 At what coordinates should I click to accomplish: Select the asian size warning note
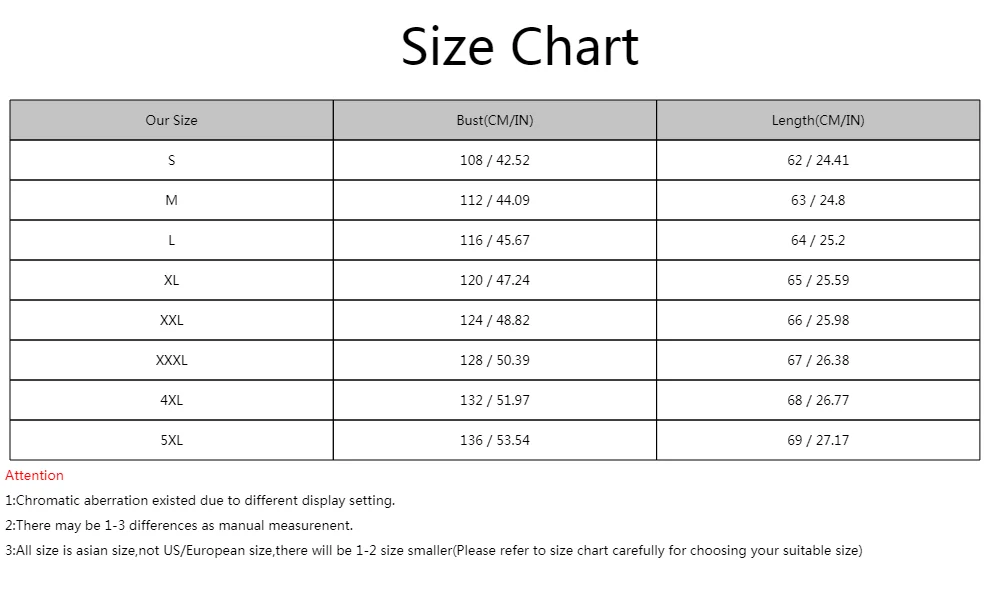pyautogui.click(x=433, y=550)
